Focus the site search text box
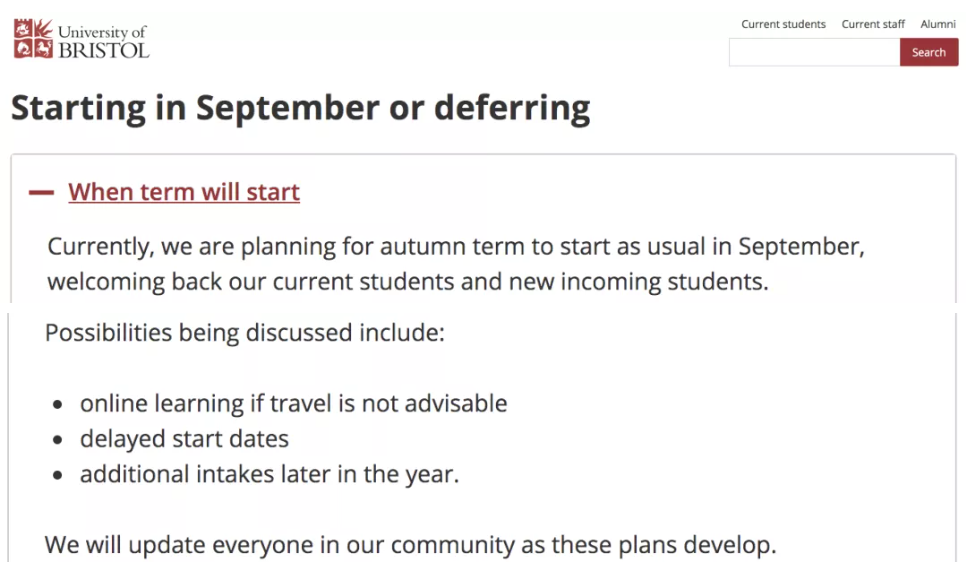Screen dimensions: 966x569 [x=814, y=52]
